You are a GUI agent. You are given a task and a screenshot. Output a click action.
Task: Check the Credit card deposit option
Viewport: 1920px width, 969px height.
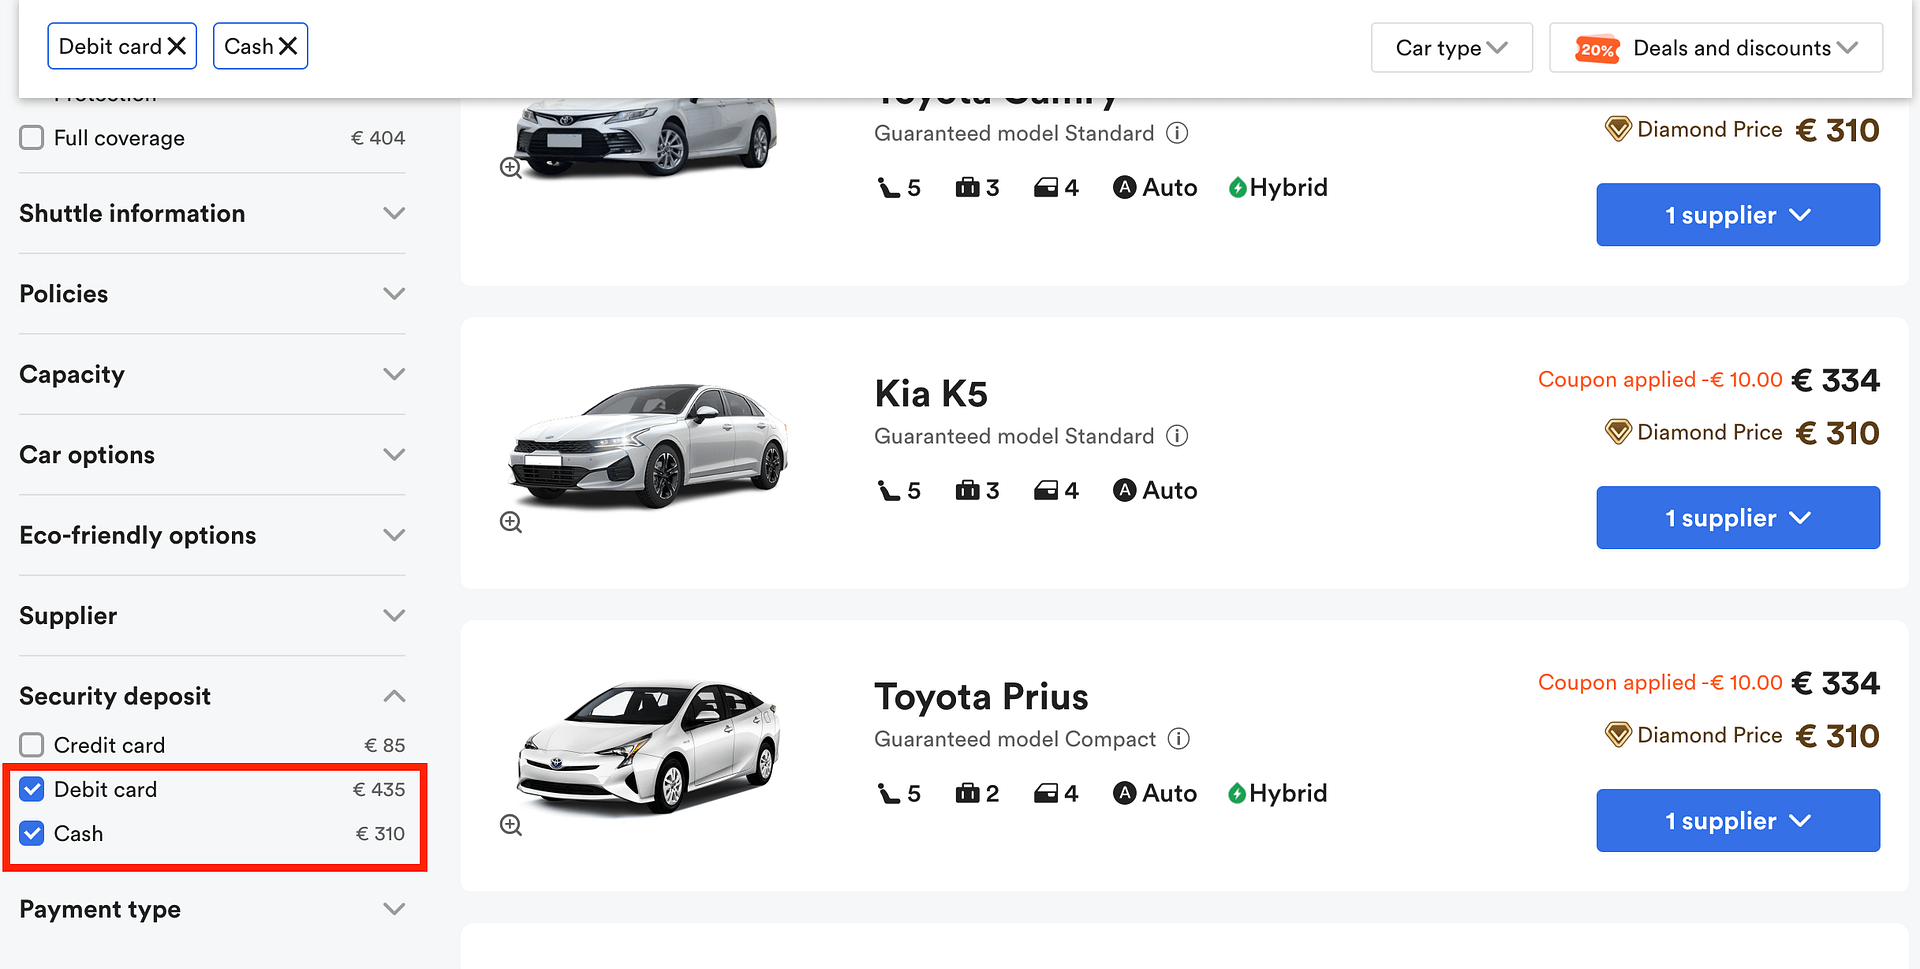pyautogui.click(x=32, y=745)
